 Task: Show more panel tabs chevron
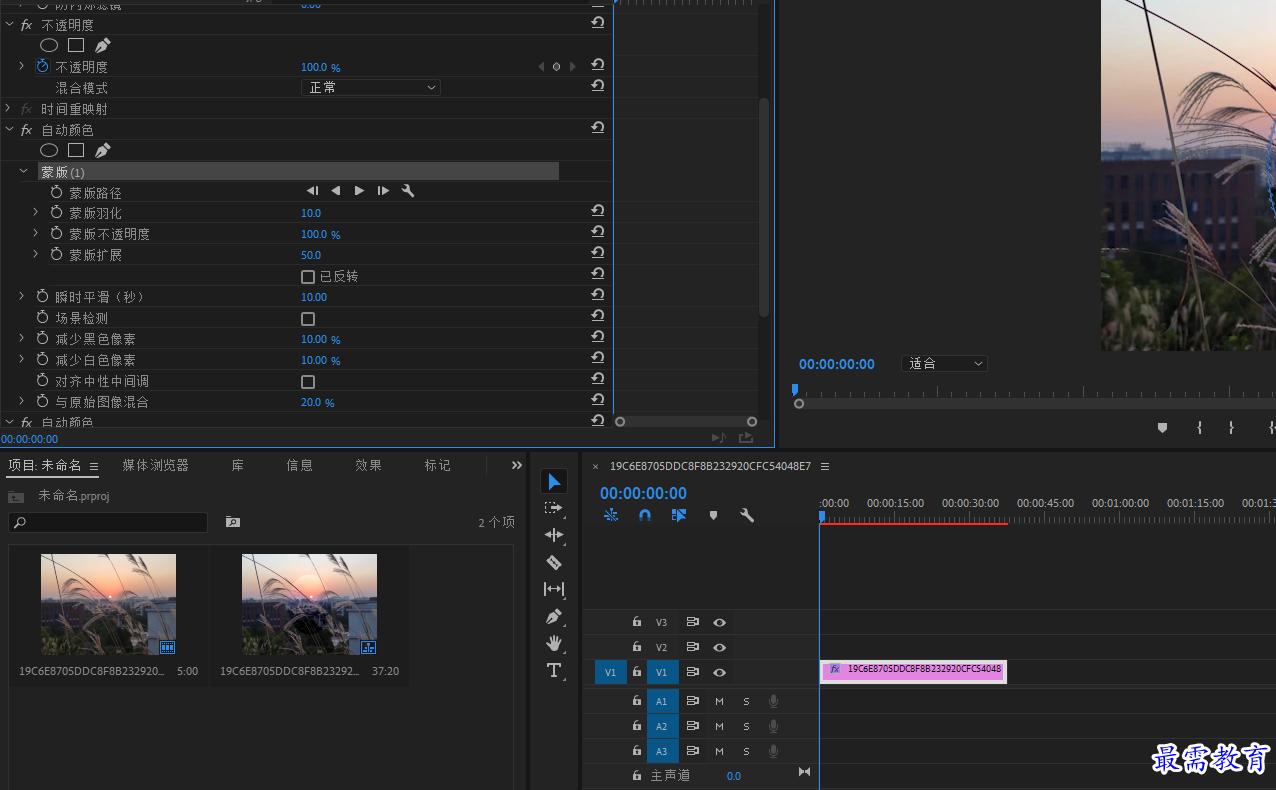coord(517,465)
